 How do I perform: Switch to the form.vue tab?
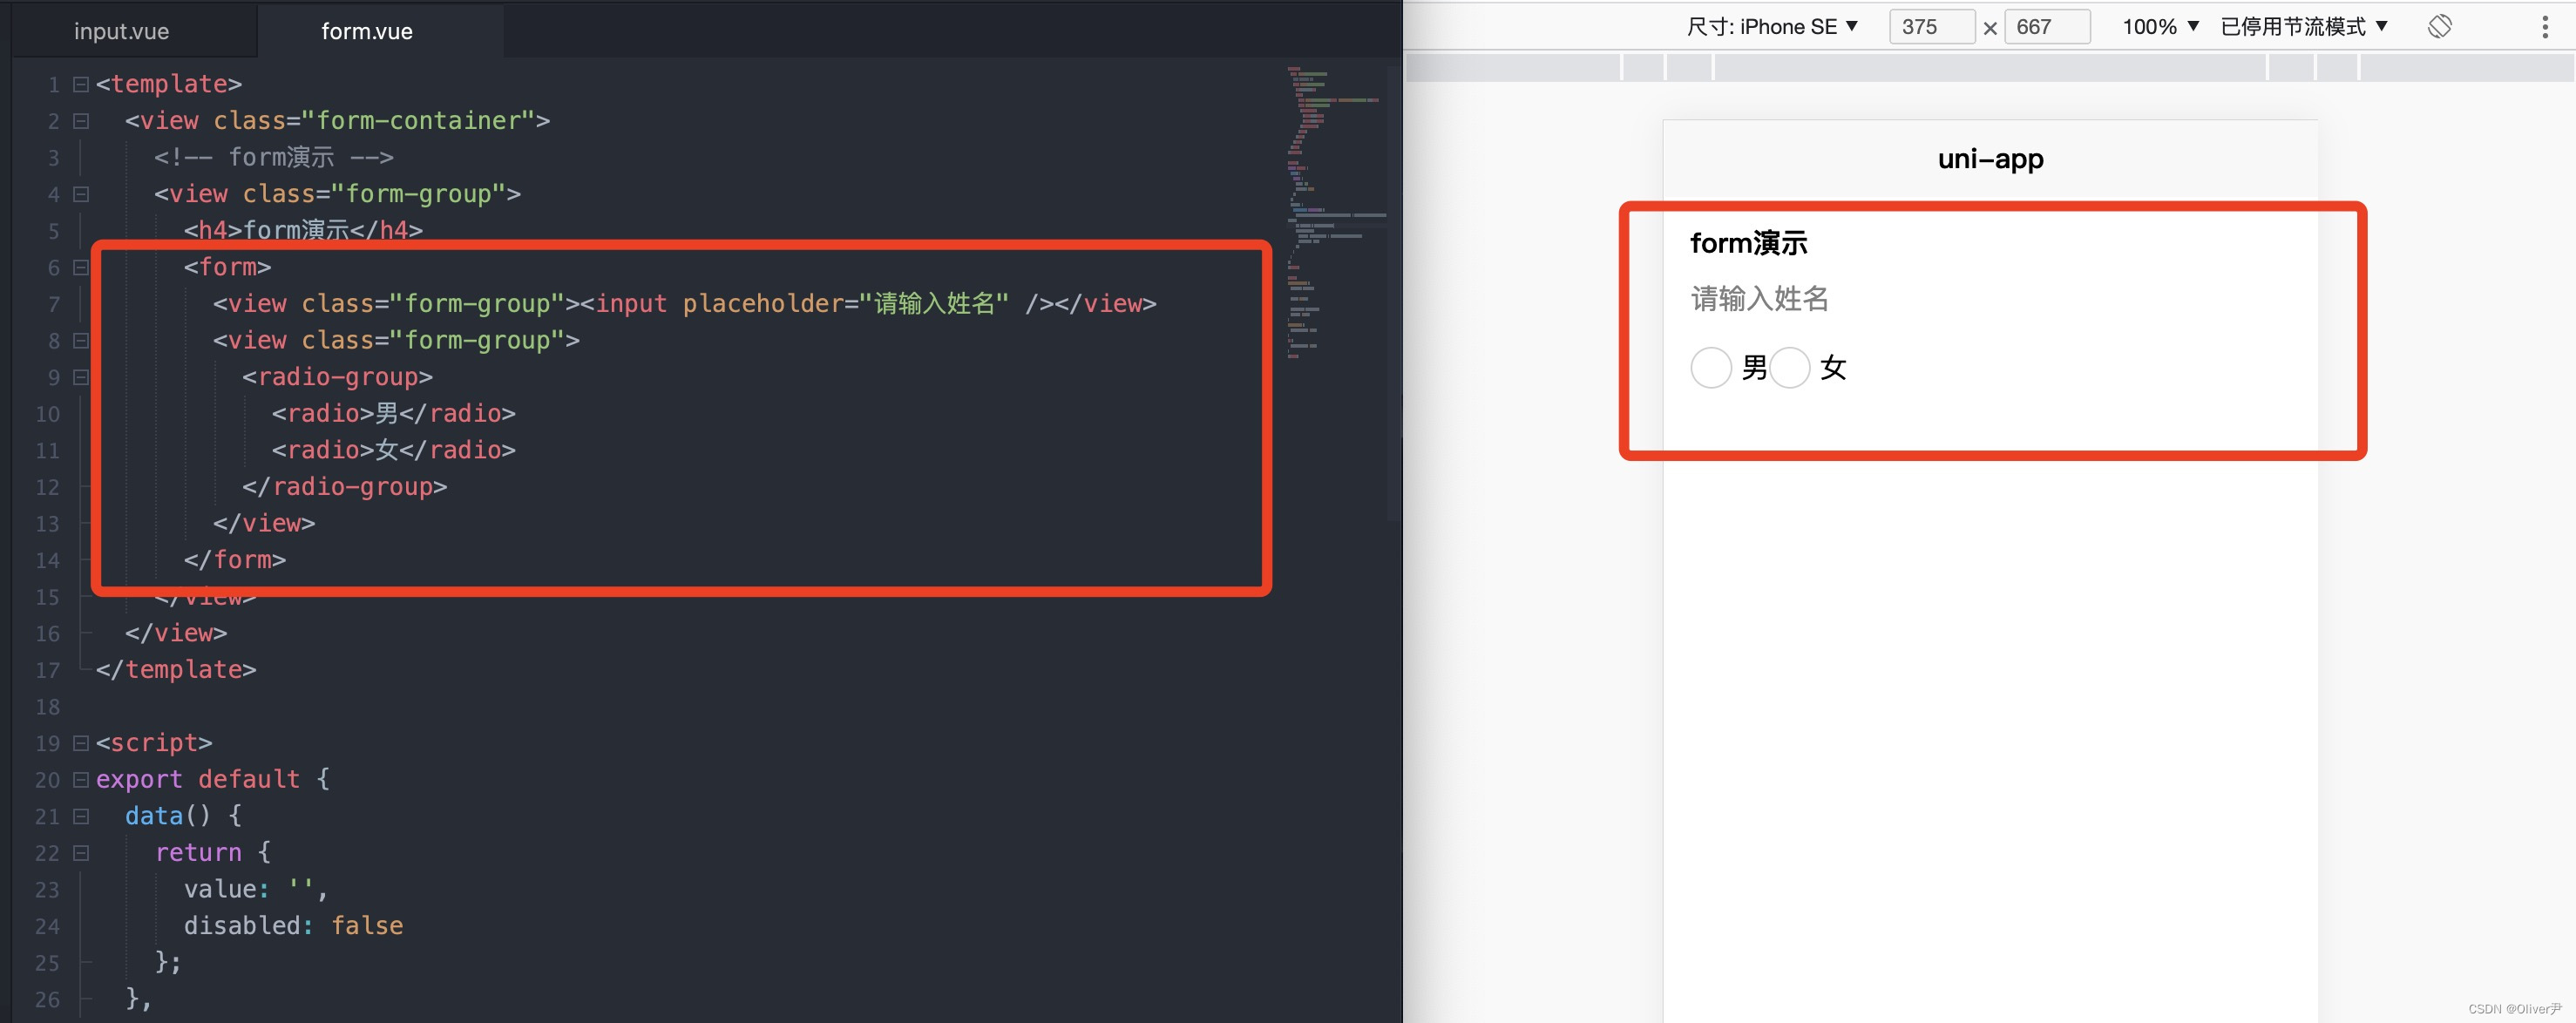pyautogui.click(x=366, y=31)
